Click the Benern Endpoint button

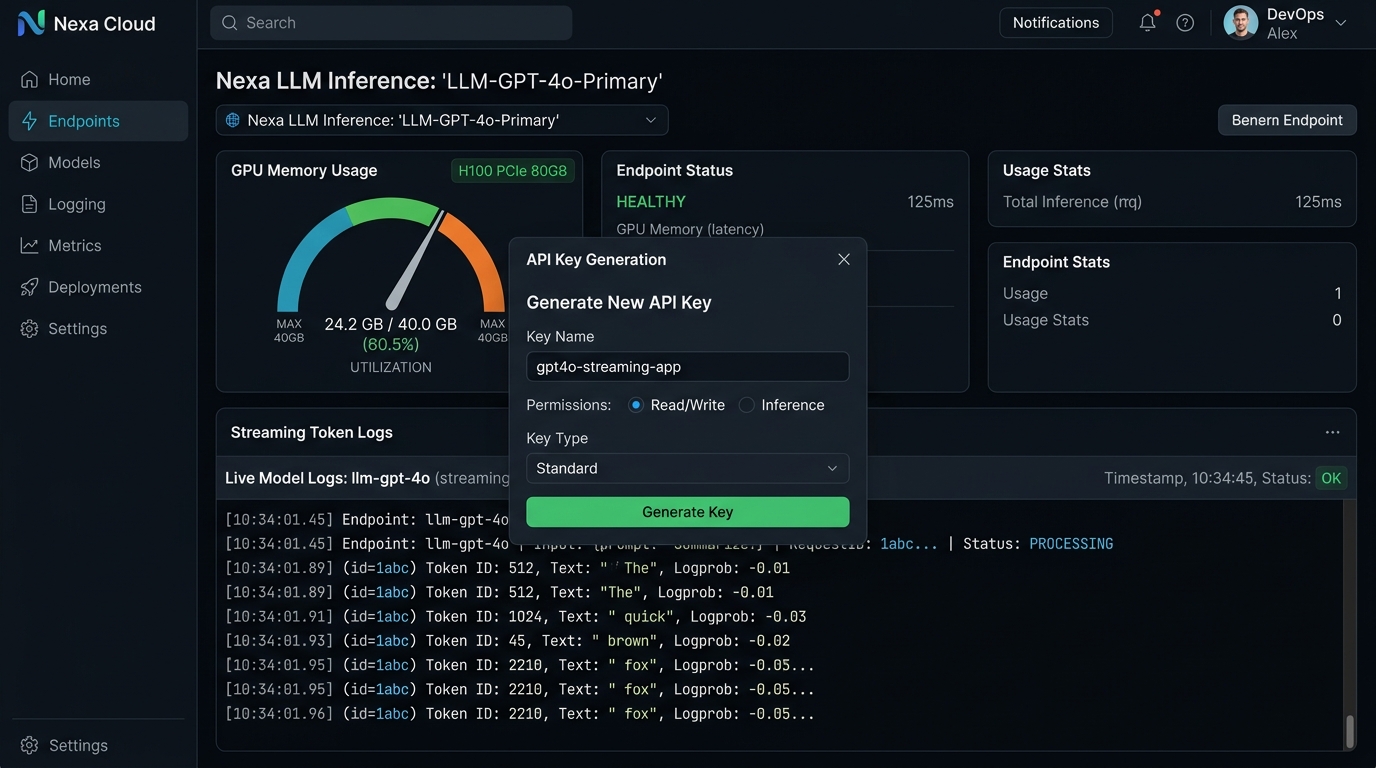pos(1287,120)
